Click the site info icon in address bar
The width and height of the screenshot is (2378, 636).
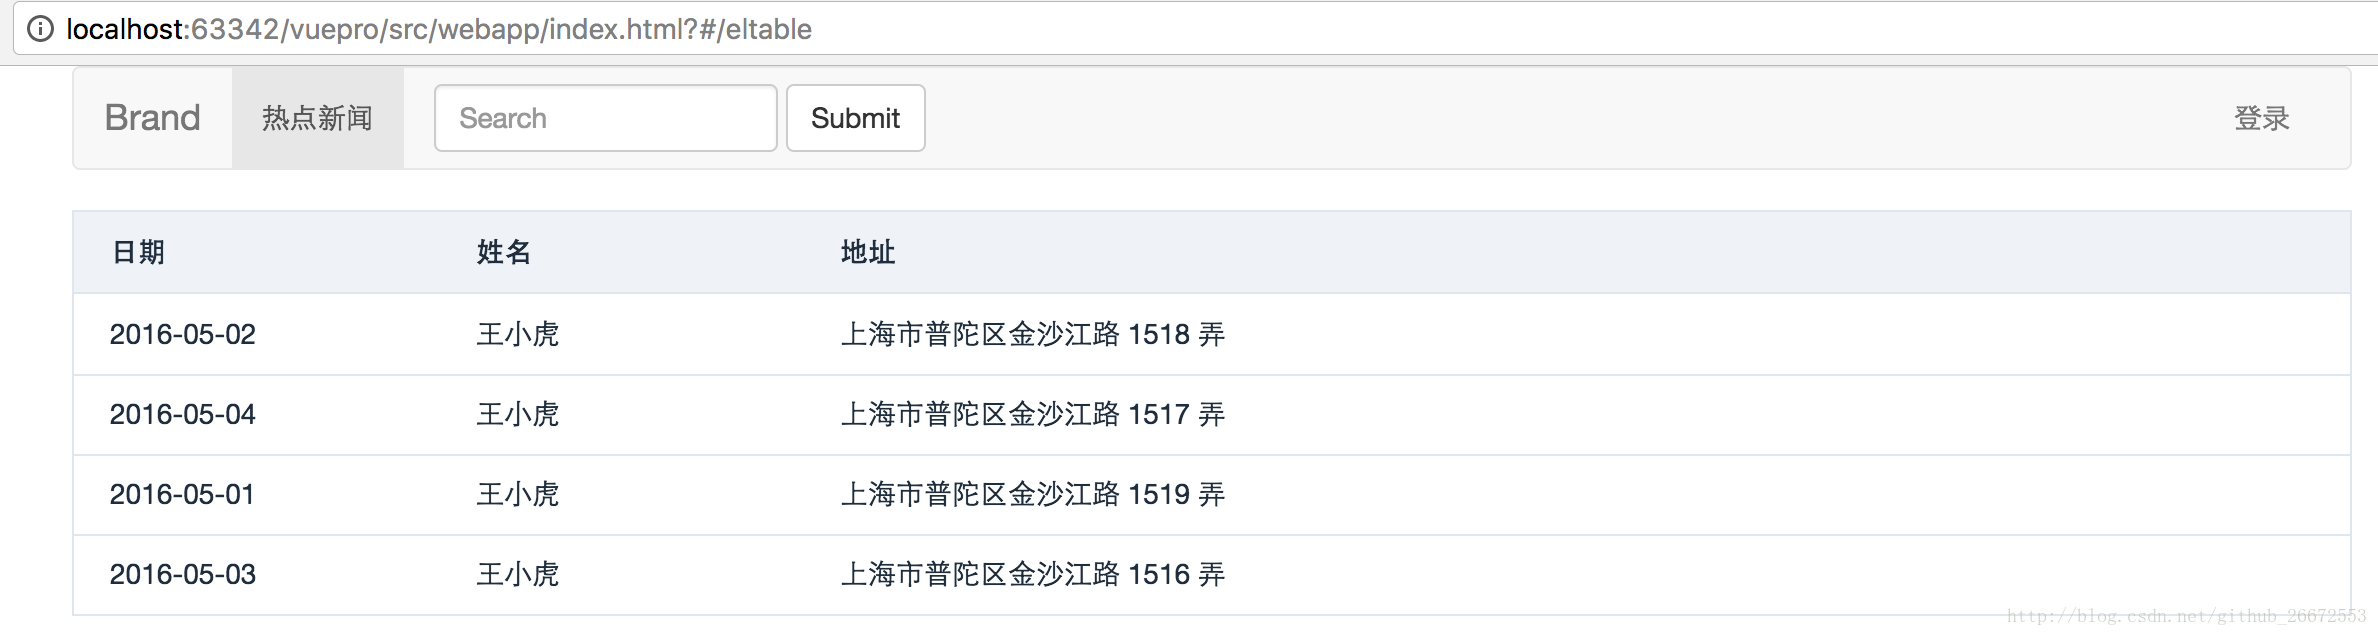40,29
